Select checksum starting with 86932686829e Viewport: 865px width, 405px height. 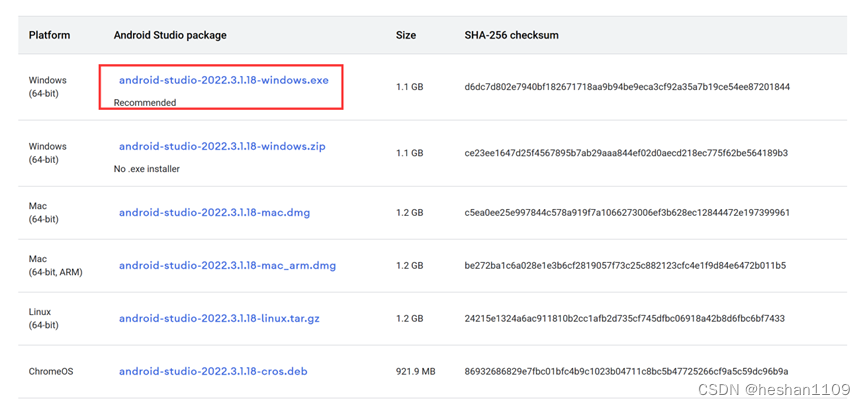coord(626,371)
